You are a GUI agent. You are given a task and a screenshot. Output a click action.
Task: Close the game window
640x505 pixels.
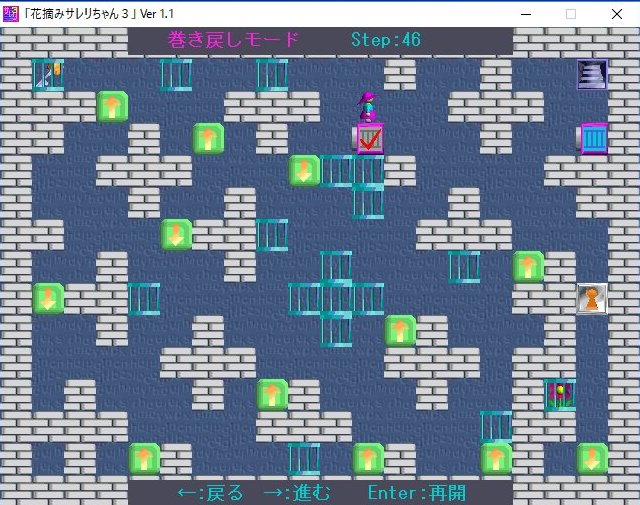tap(617, 13)
